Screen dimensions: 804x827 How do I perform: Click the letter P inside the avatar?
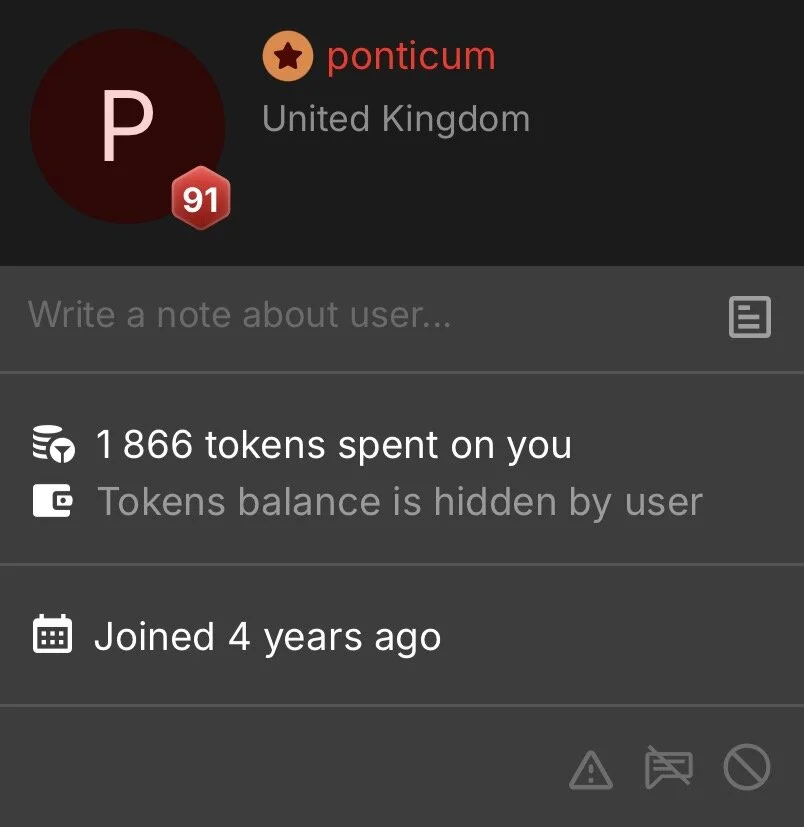click(x=128, y=125)
